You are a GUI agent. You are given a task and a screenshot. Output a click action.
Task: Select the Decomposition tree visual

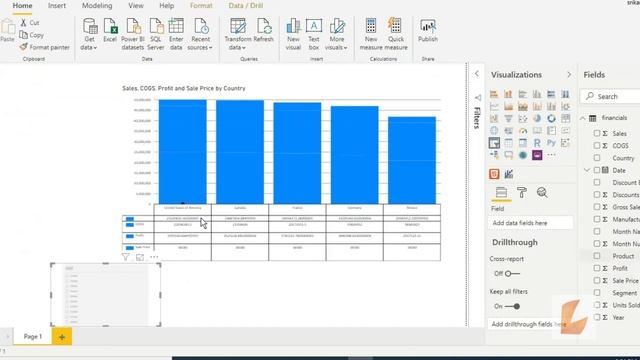[x=494, y=155]
